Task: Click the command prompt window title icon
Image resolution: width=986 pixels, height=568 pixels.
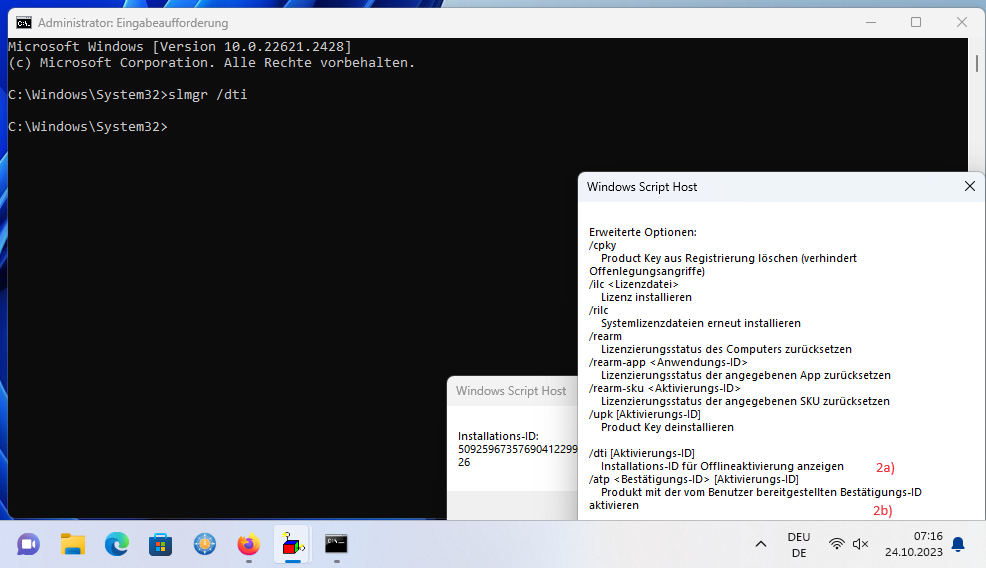Action: click(24, 23)
